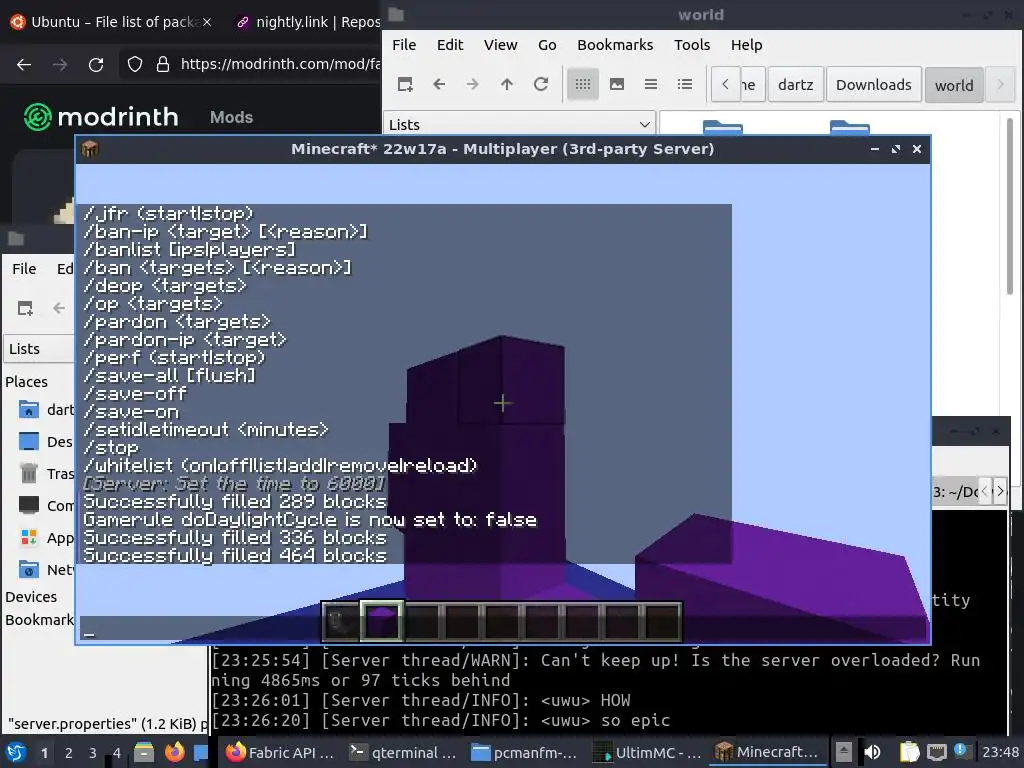Select dartz path button
Screen dimensions: 1024x768
coord(795,85)
